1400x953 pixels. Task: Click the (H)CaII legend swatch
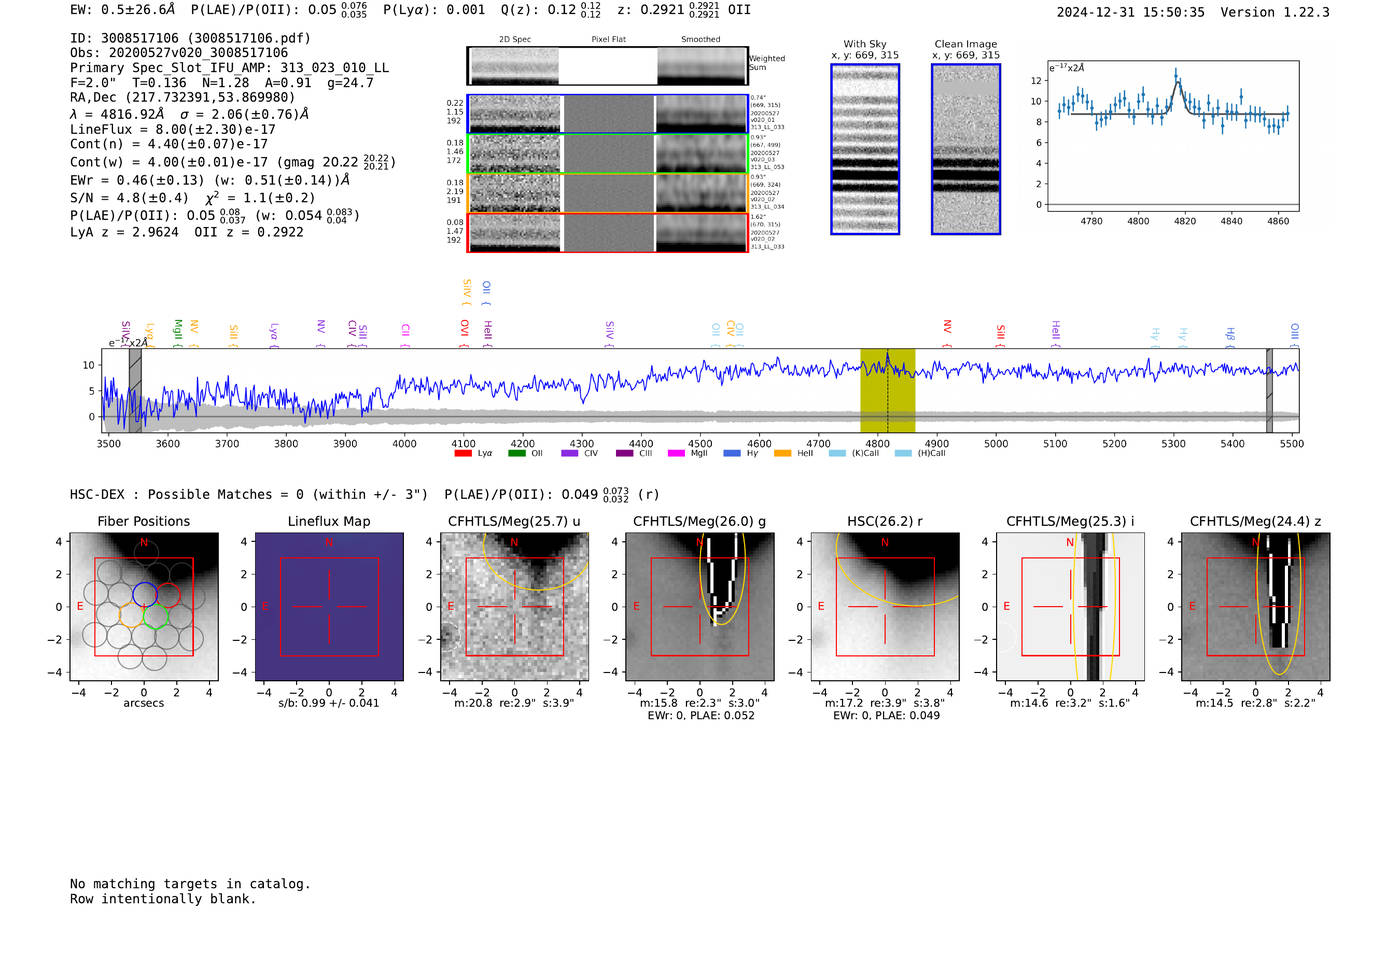click(x=903, y=453)
